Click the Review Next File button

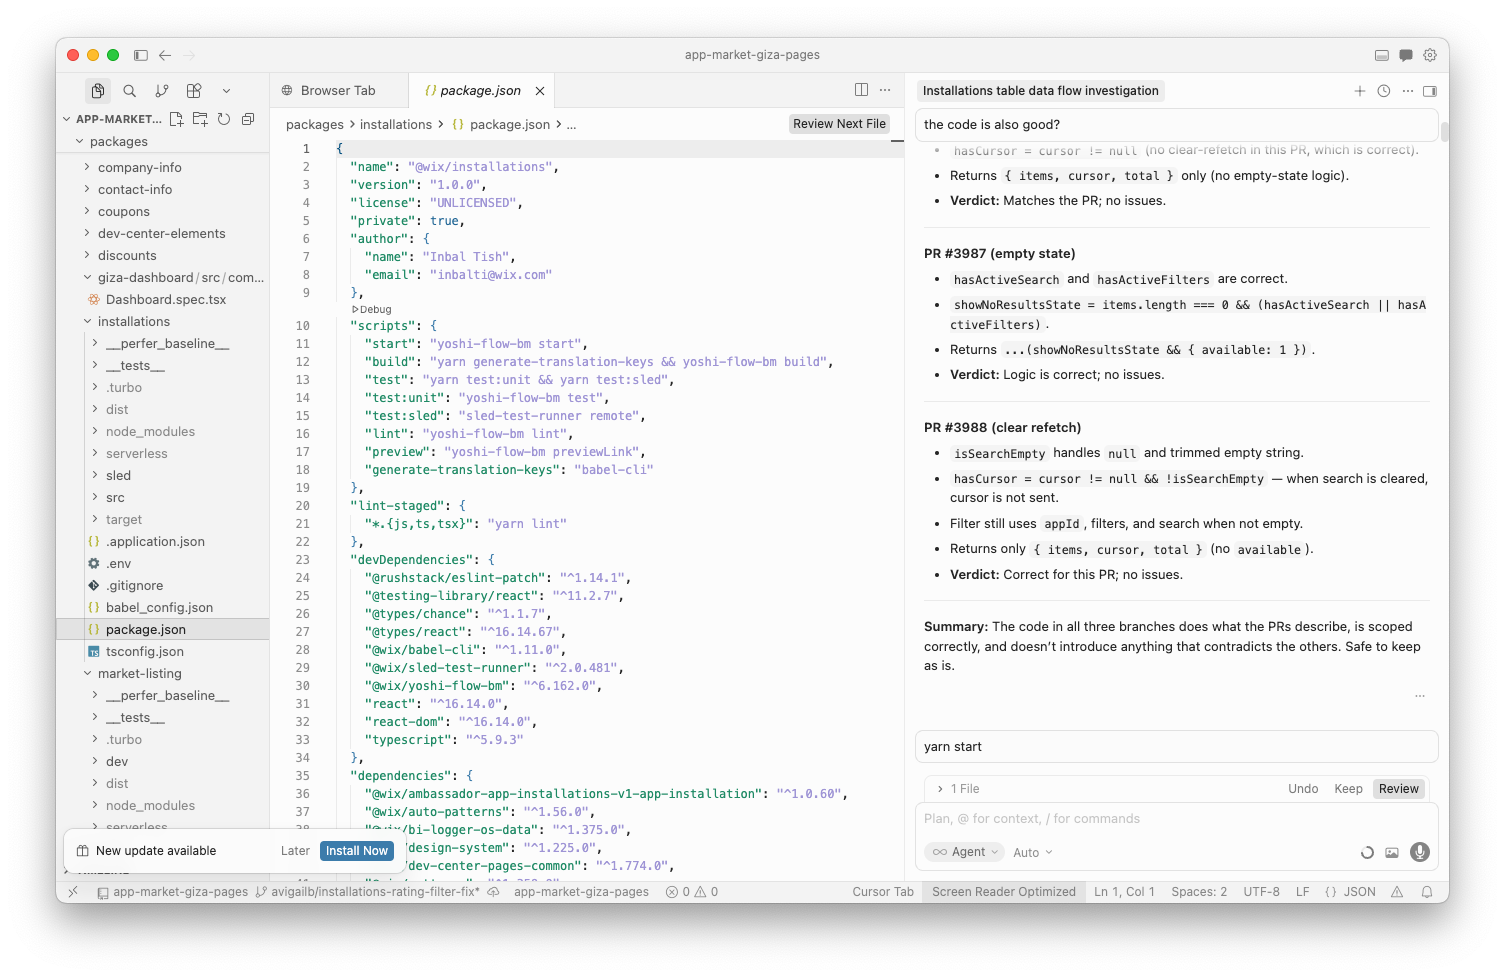click(839, 124)
